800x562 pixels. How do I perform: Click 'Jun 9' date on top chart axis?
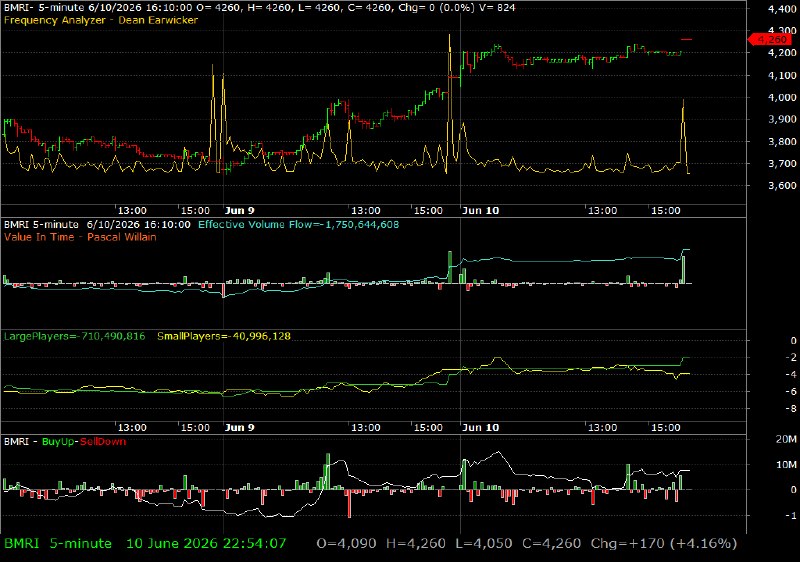click(239, 211)
